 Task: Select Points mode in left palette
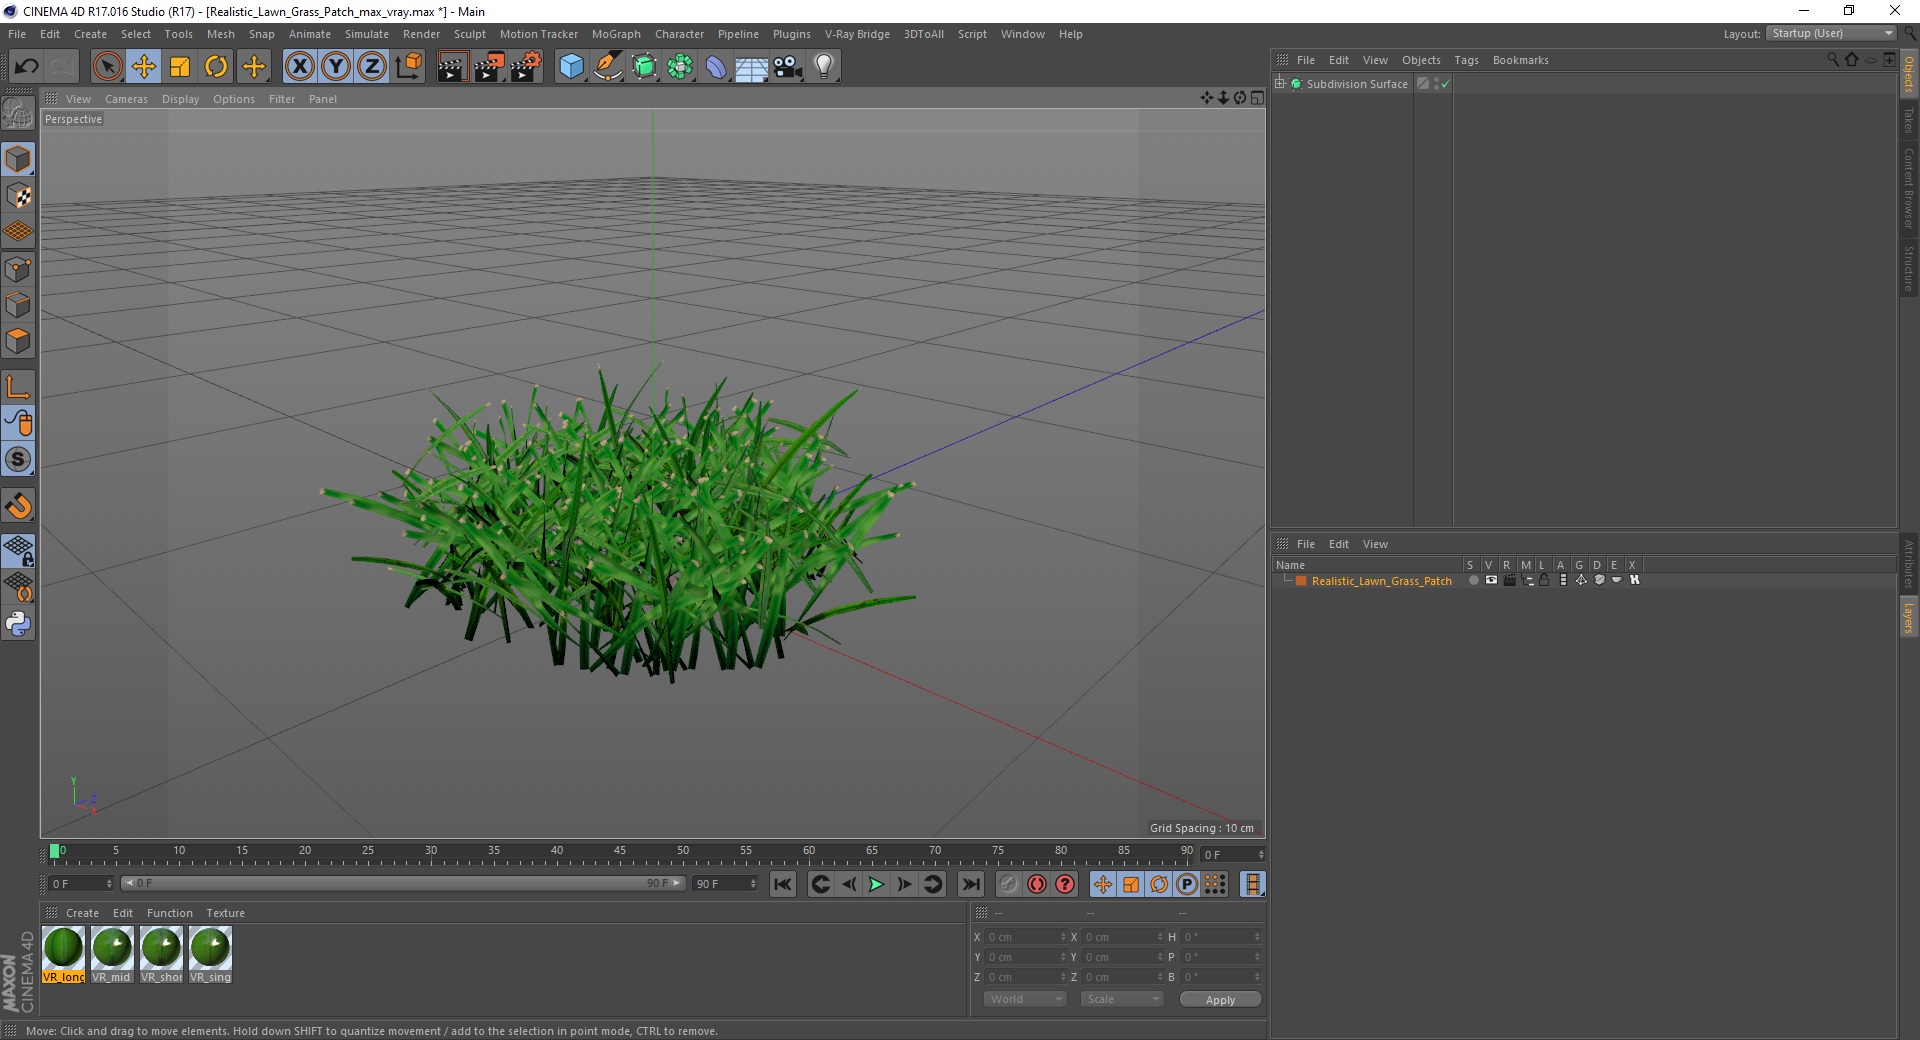18,269
